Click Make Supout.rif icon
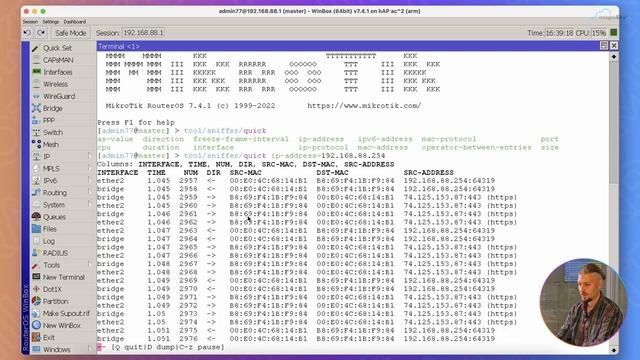Viewport: 640px width, 360px height. pyautogui.click(x=36, y=313)
